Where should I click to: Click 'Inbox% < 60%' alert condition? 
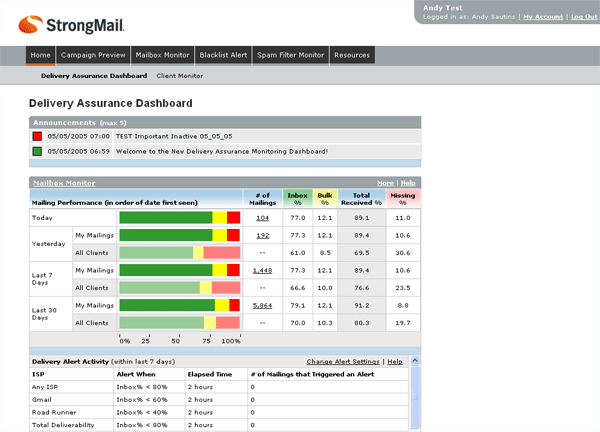point(142,399)
